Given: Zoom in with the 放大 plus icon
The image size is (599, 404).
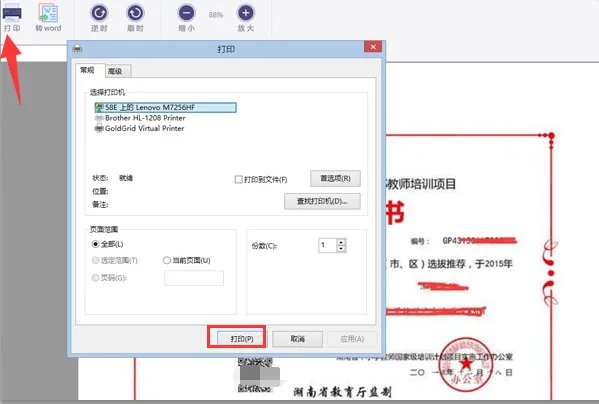Looking at the screenshot, I should tap(246, 13).
